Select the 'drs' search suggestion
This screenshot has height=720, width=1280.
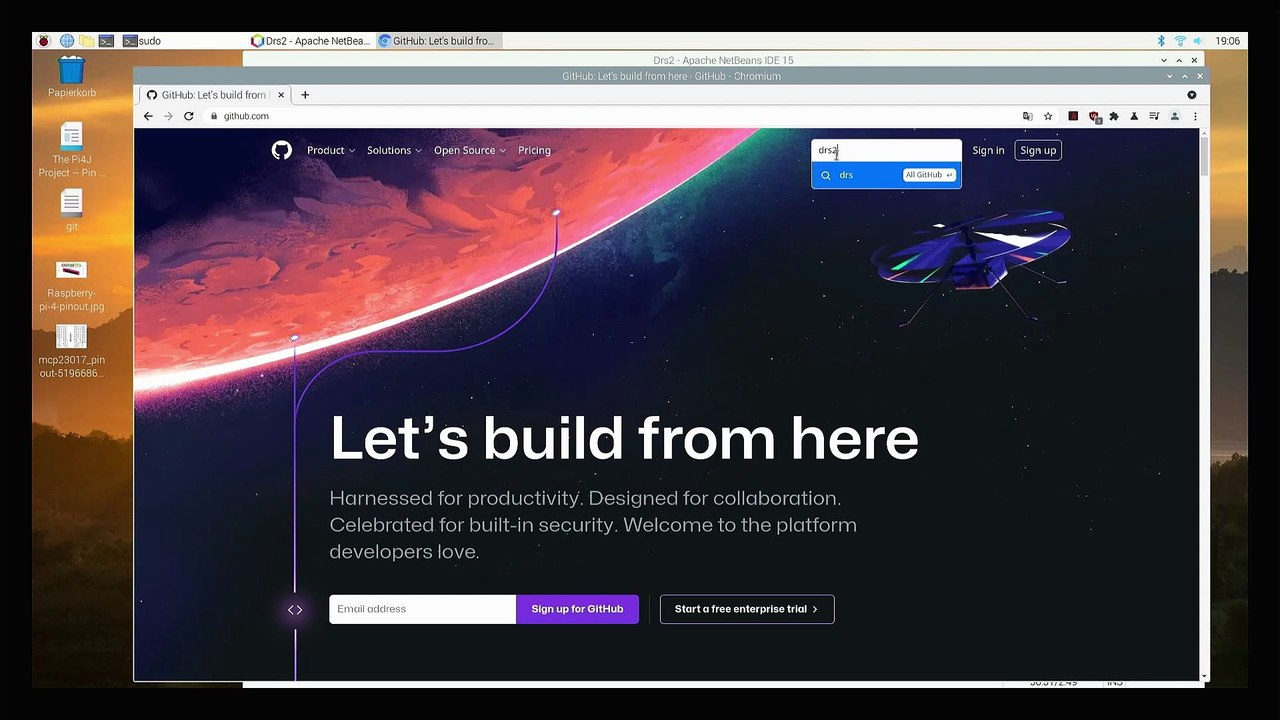(886, 175)
